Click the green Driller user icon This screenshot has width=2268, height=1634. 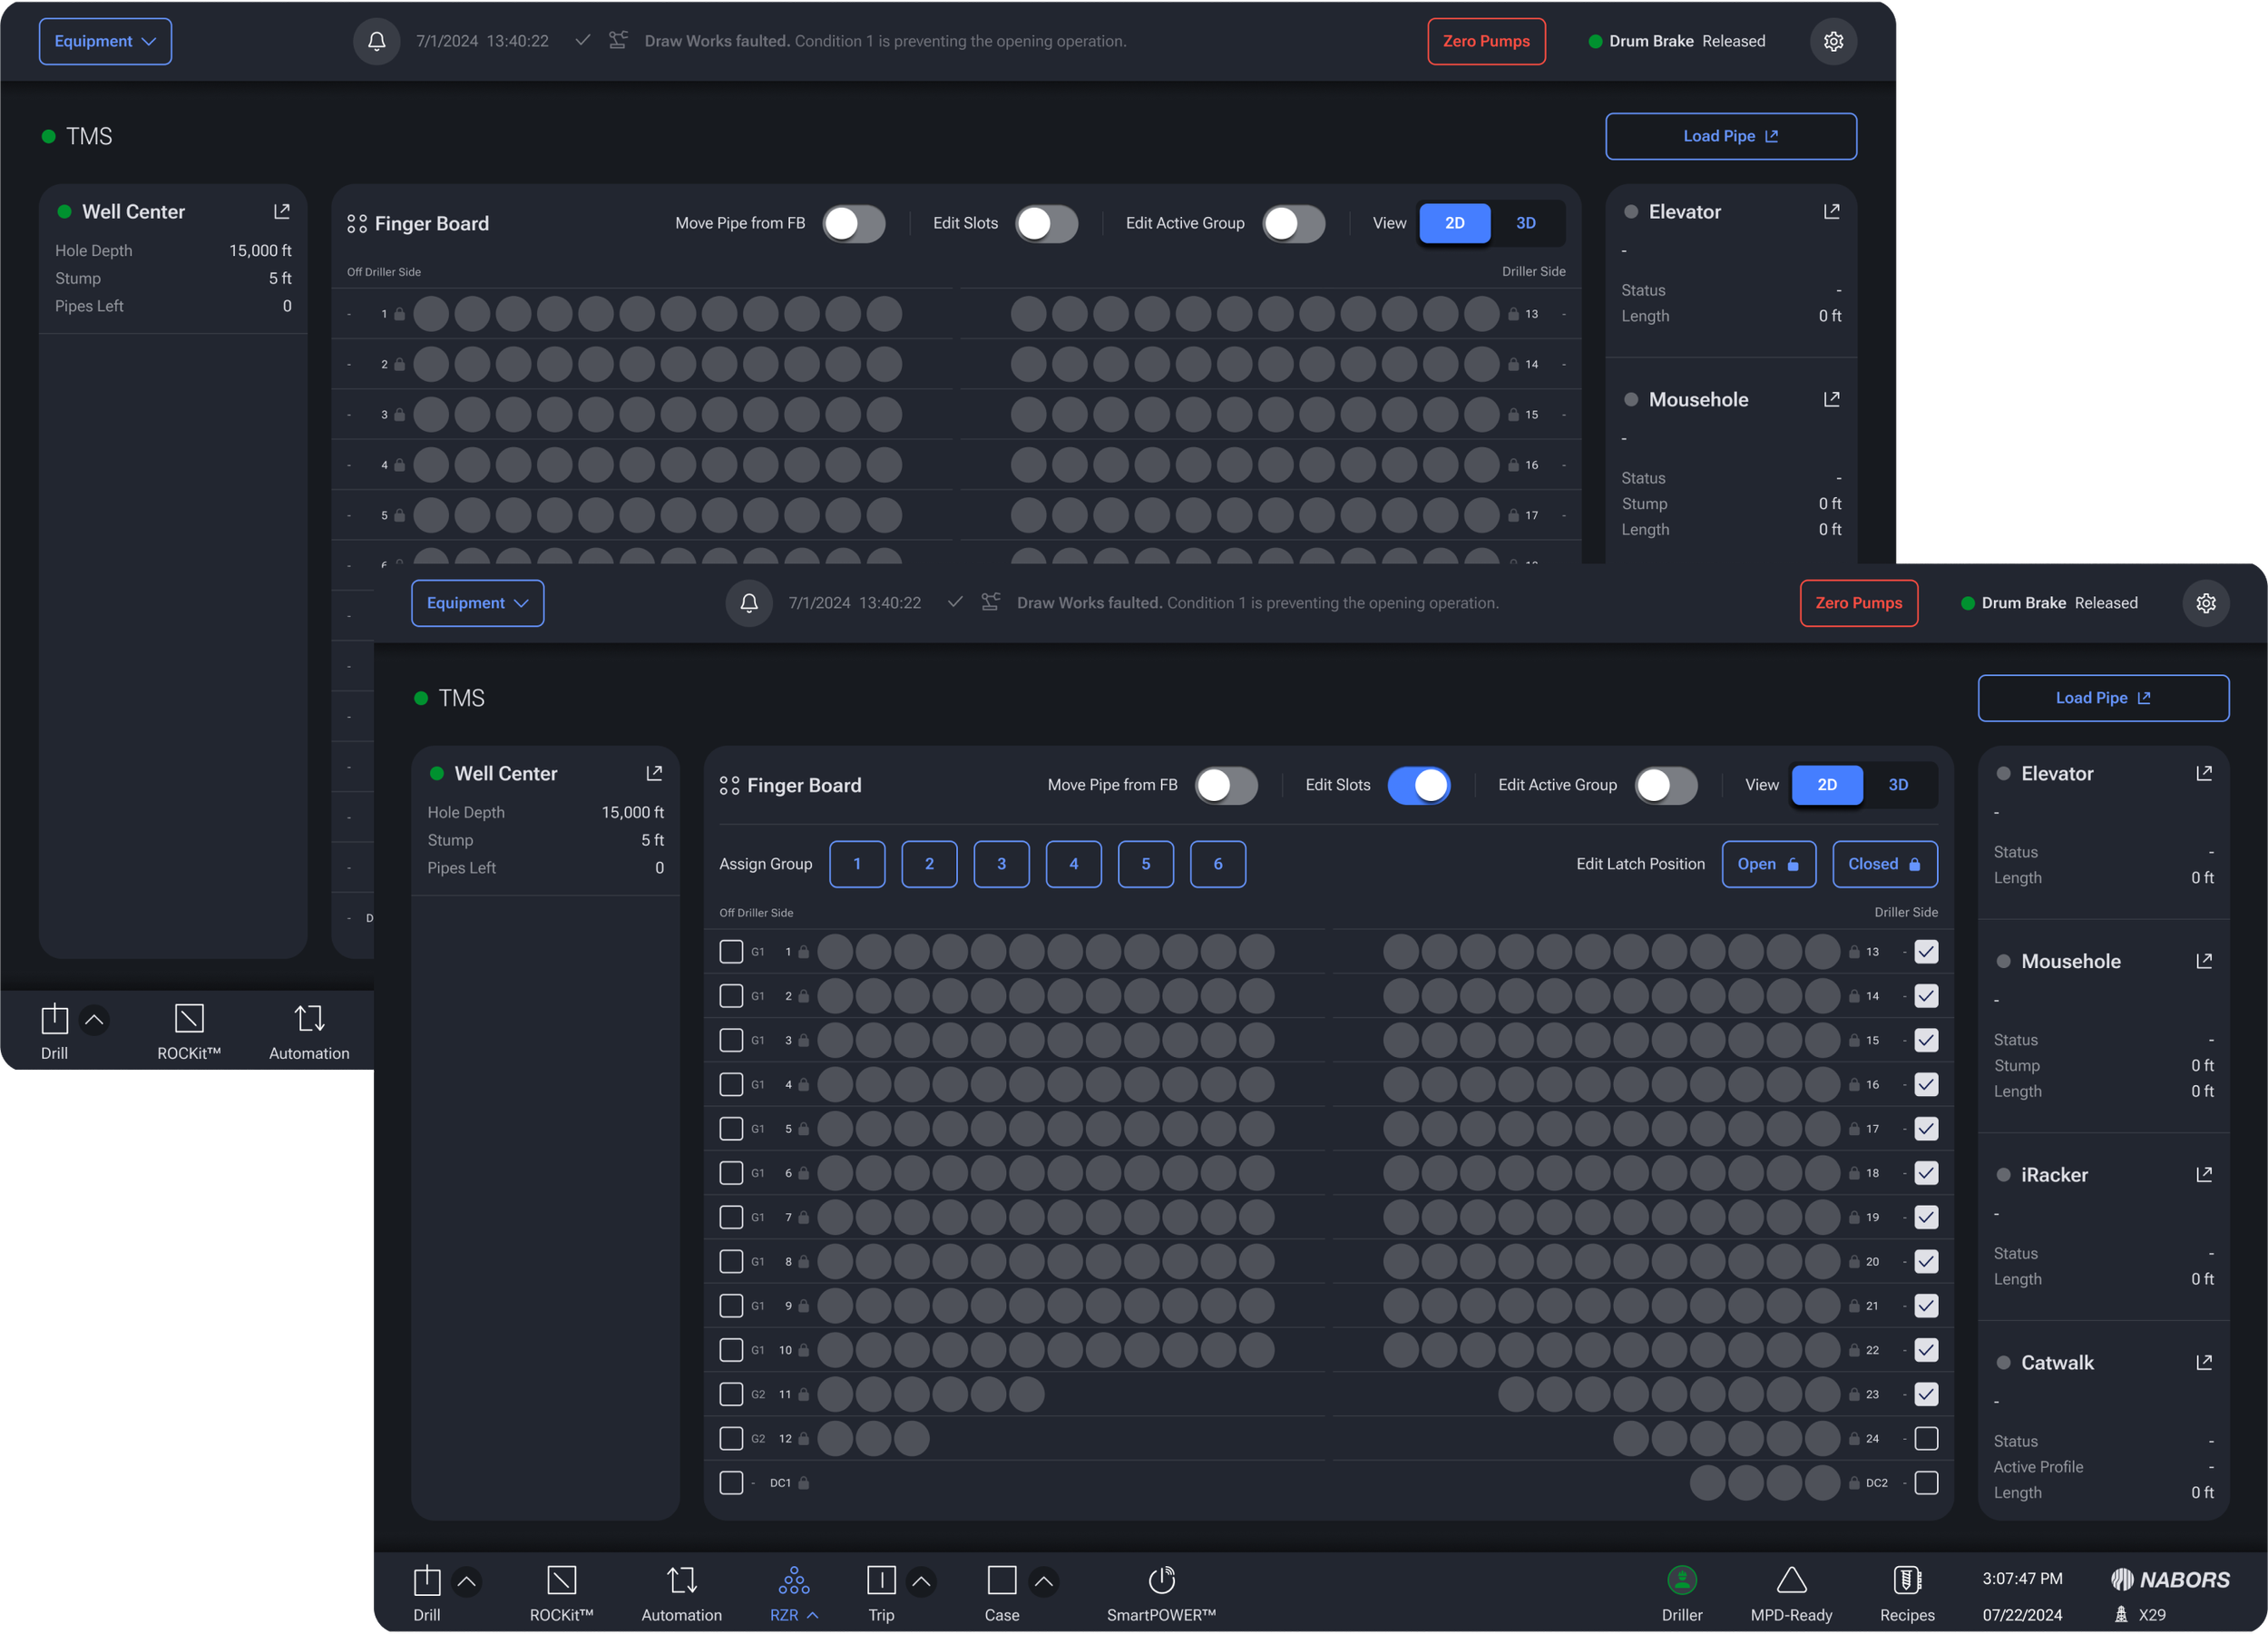pyautogui.click(x=1681, y=1580)
